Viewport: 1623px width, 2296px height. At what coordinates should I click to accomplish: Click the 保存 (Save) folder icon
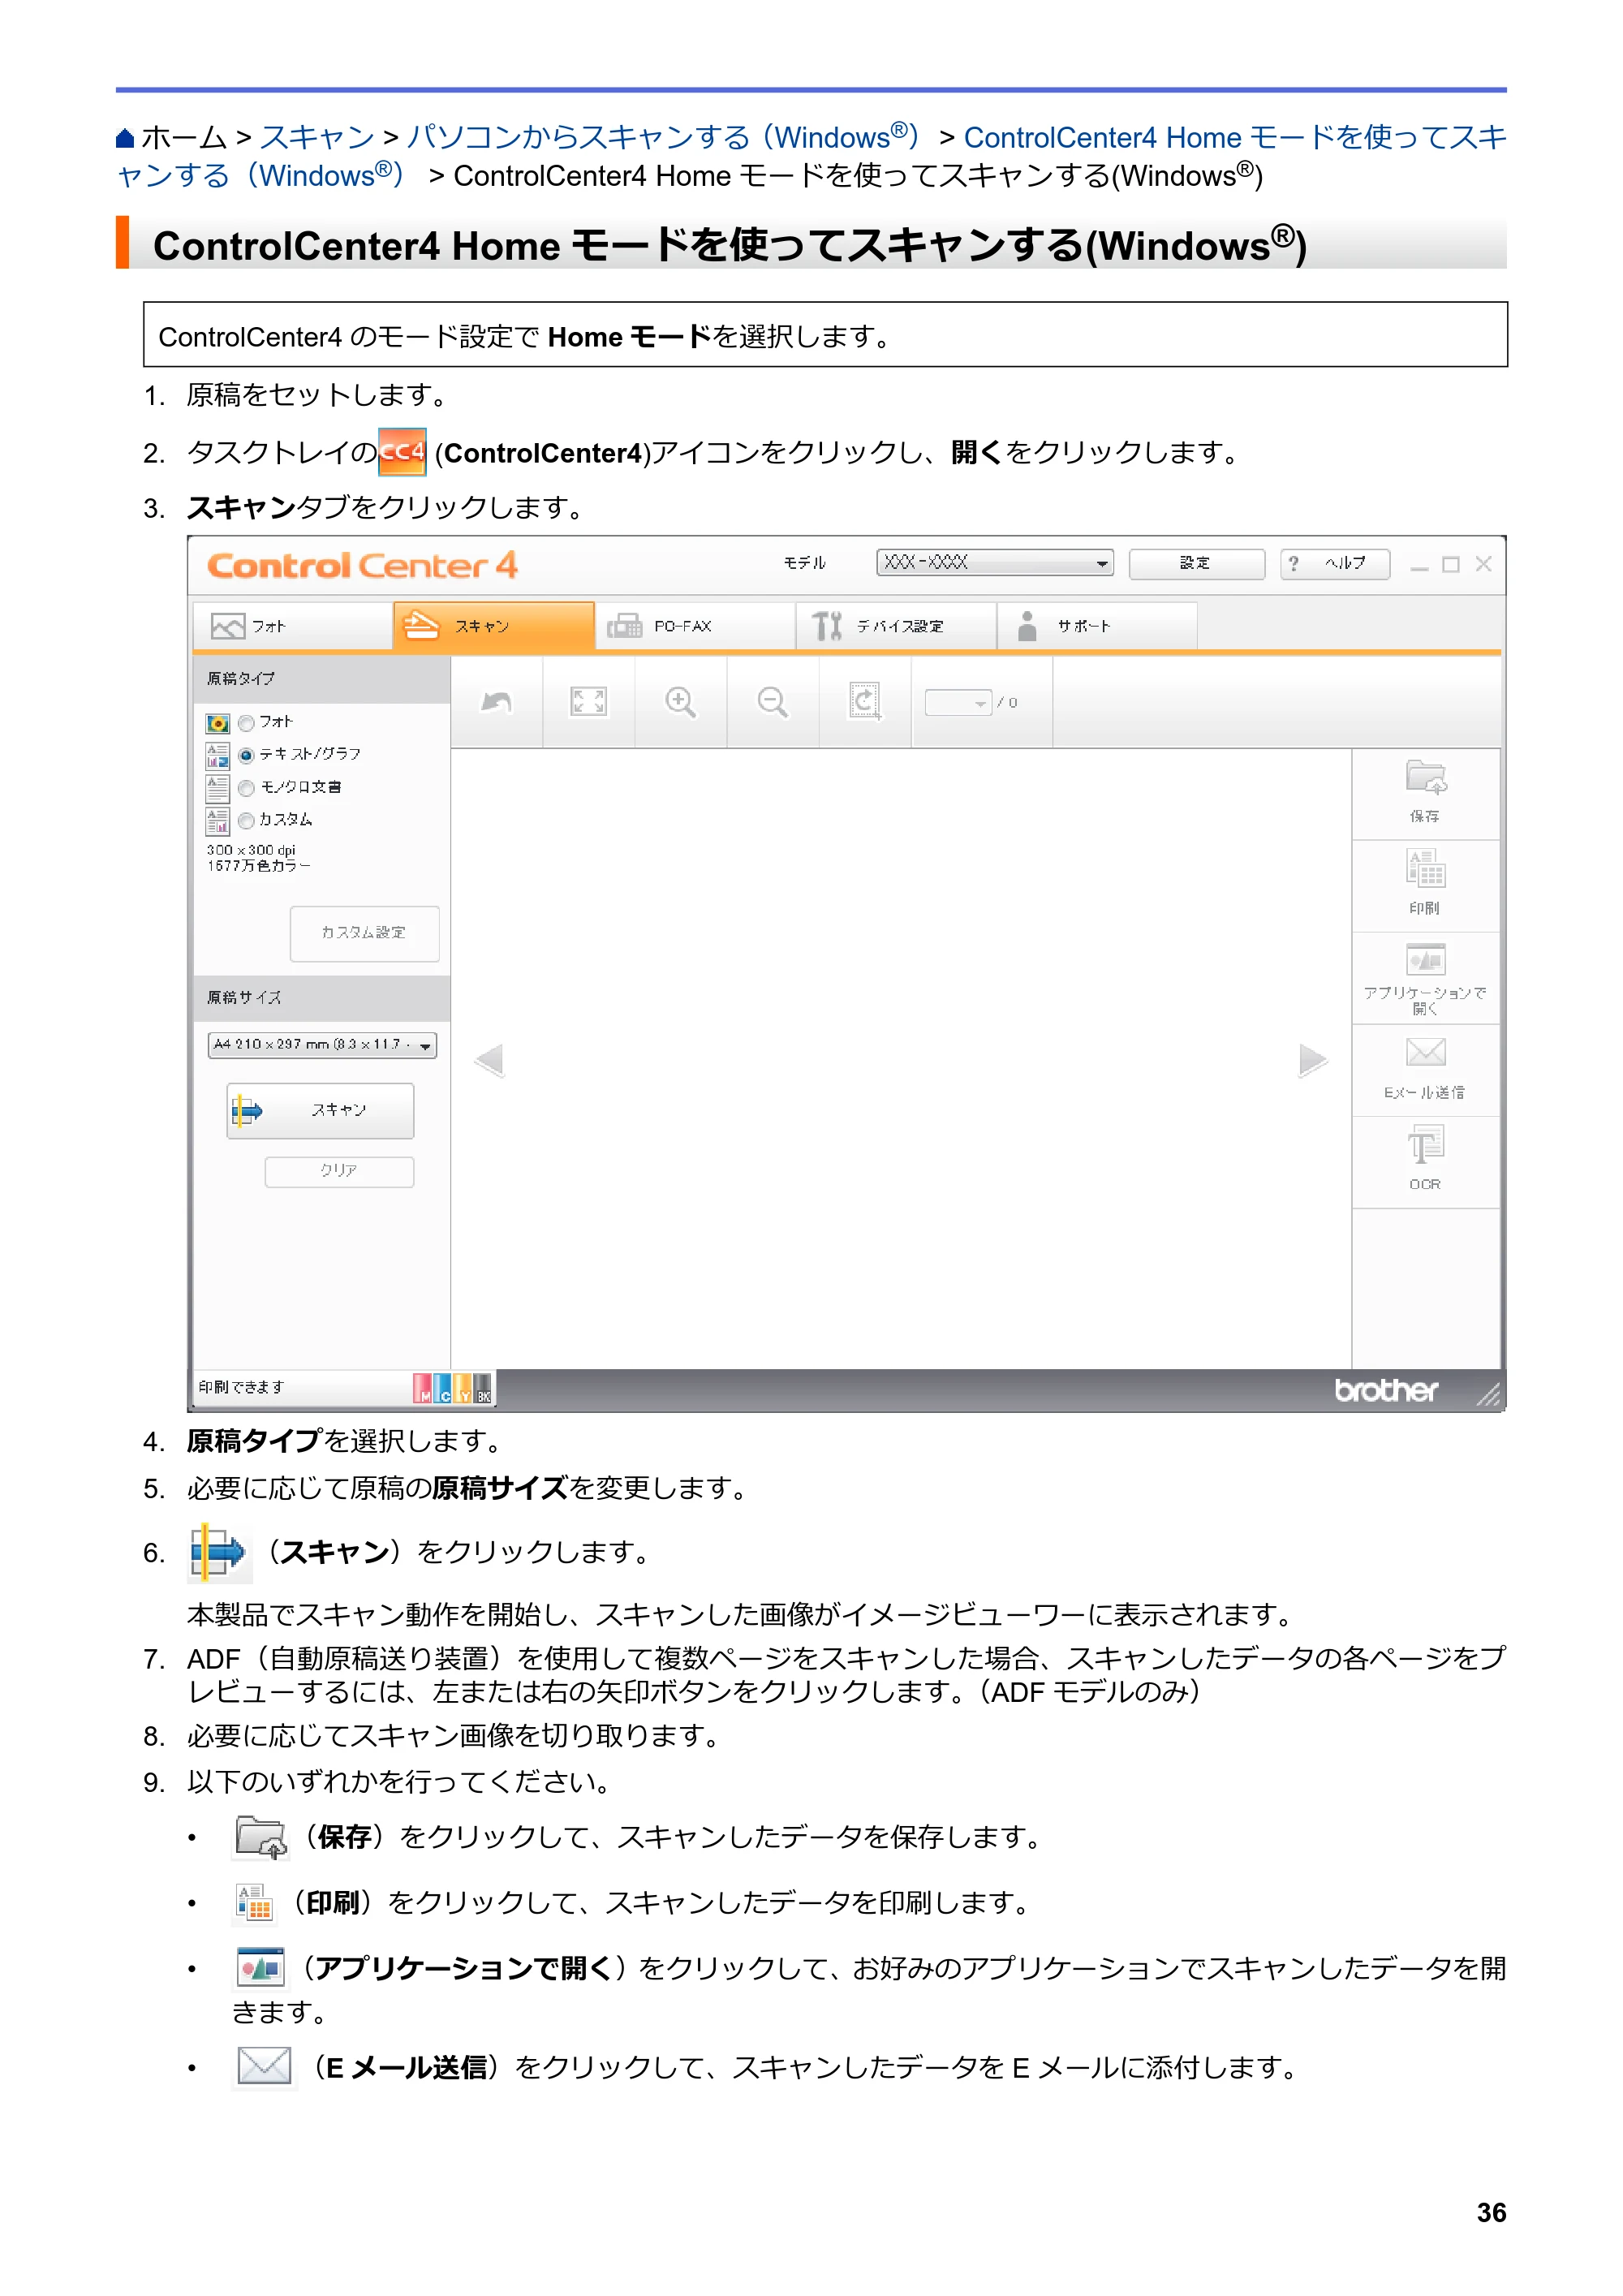click(x=1425, y=778)
